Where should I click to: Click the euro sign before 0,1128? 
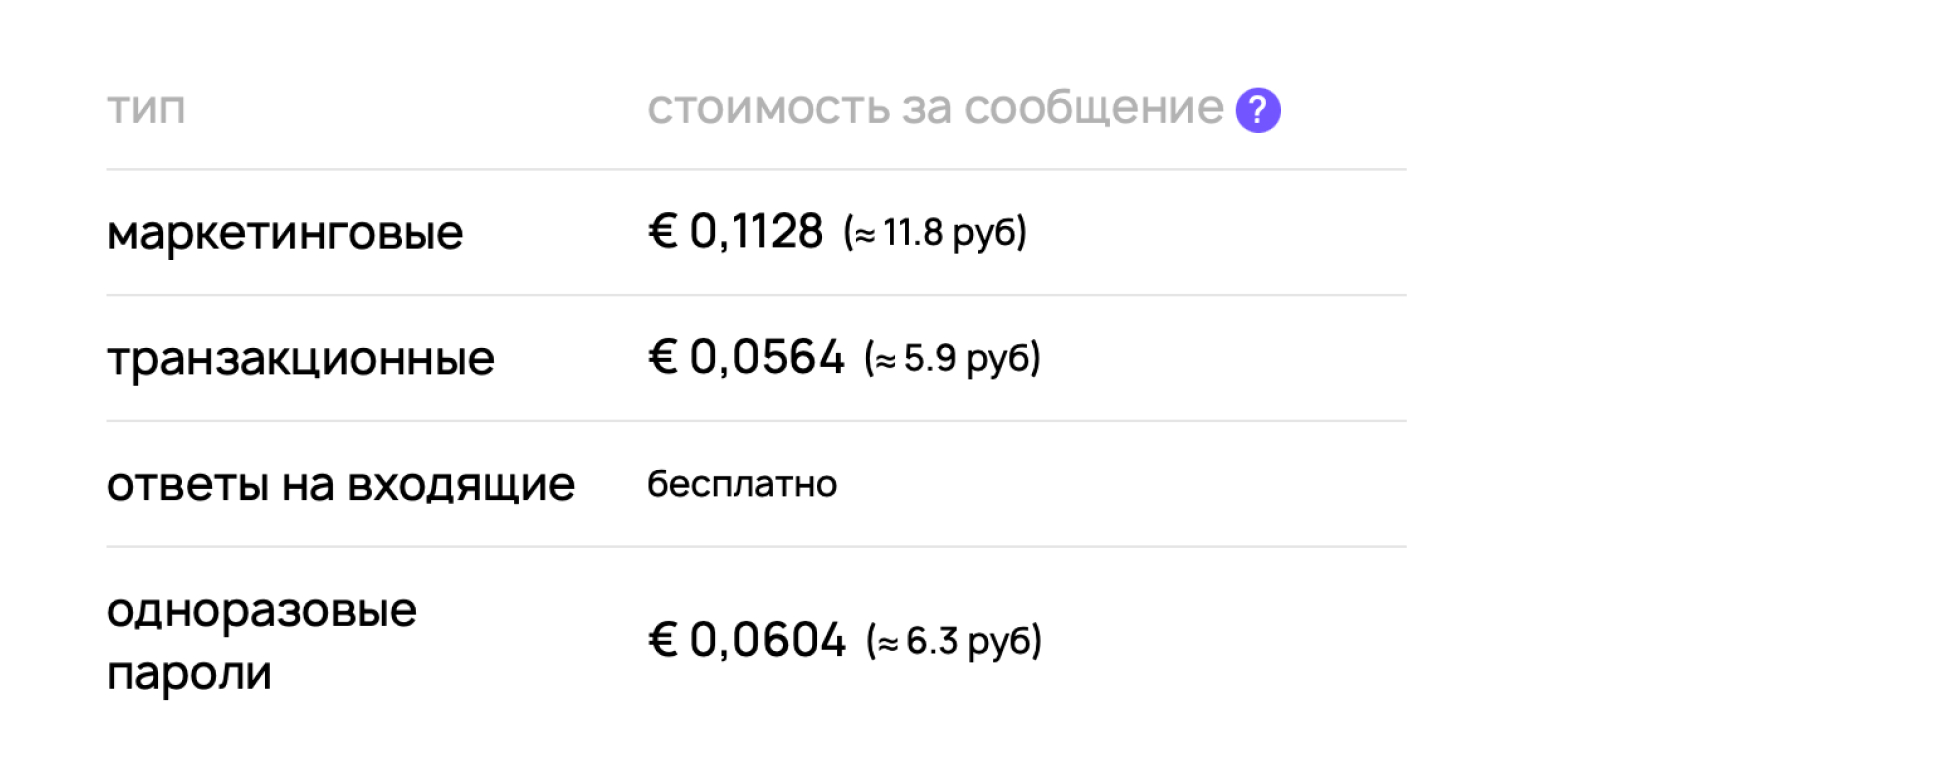[x=663, y=232]
